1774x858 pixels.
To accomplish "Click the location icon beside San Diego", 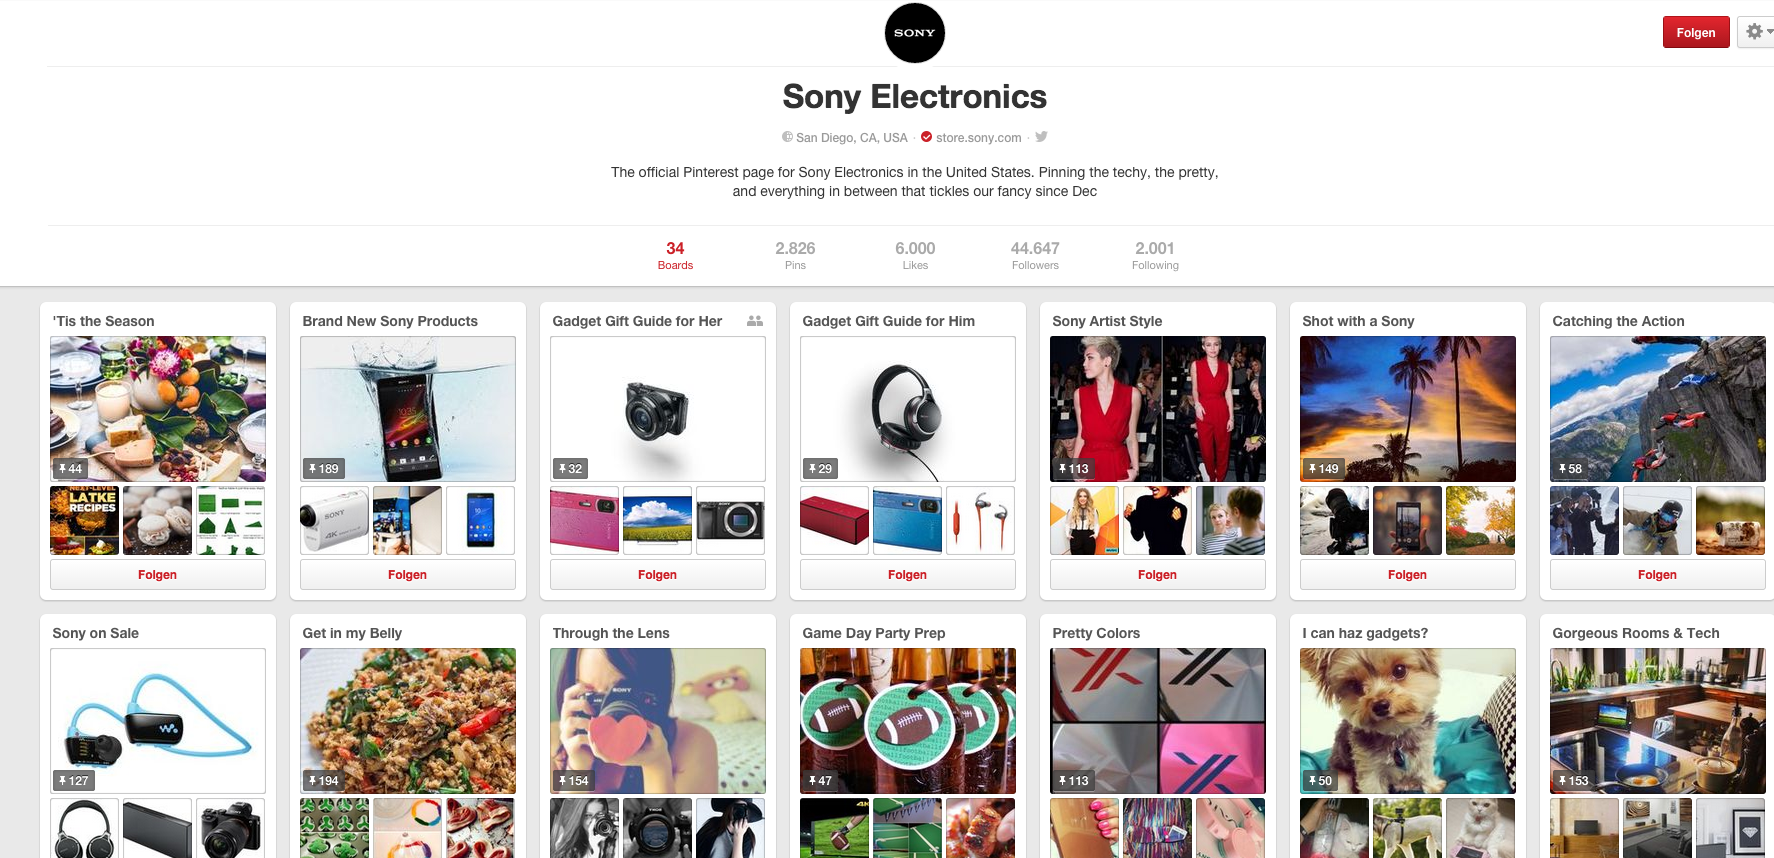I will [787, 137].
